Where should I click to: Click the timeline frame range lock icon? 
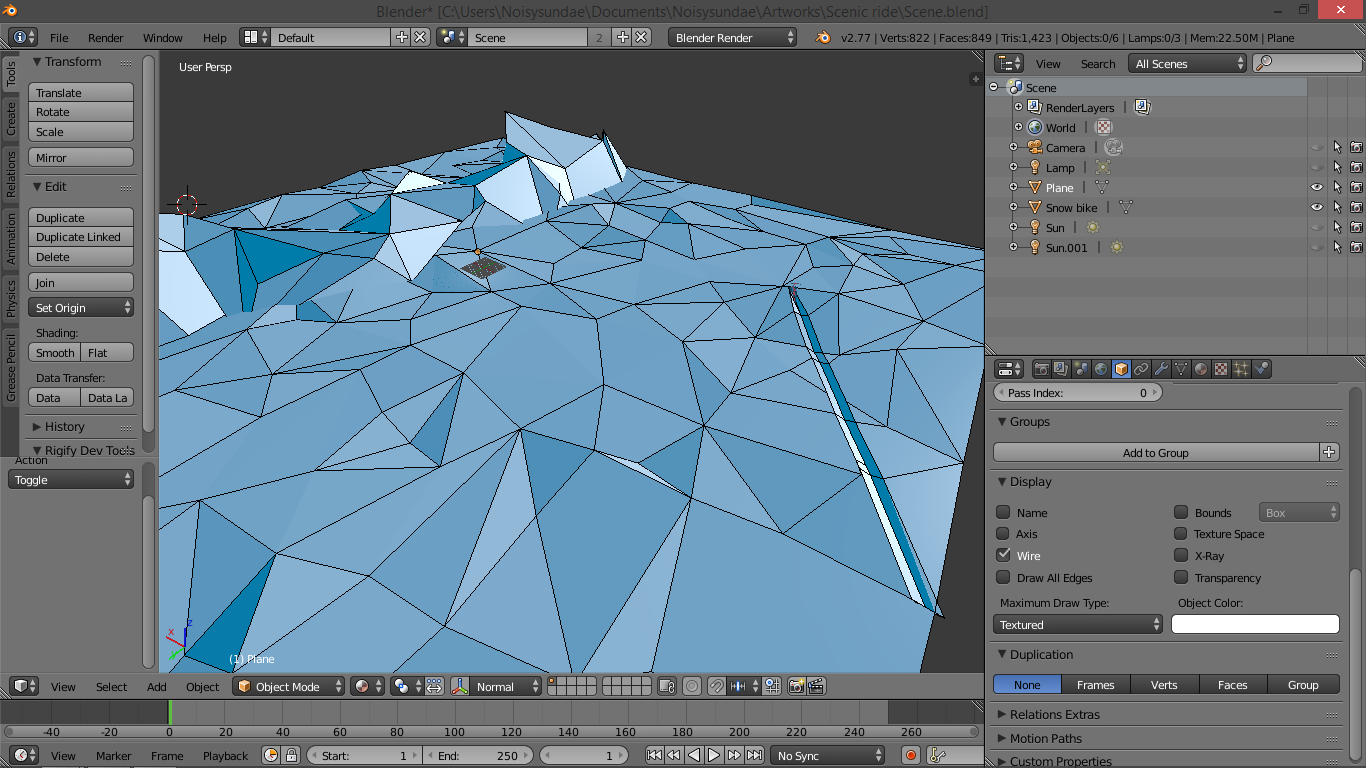[x=291, y=755]
